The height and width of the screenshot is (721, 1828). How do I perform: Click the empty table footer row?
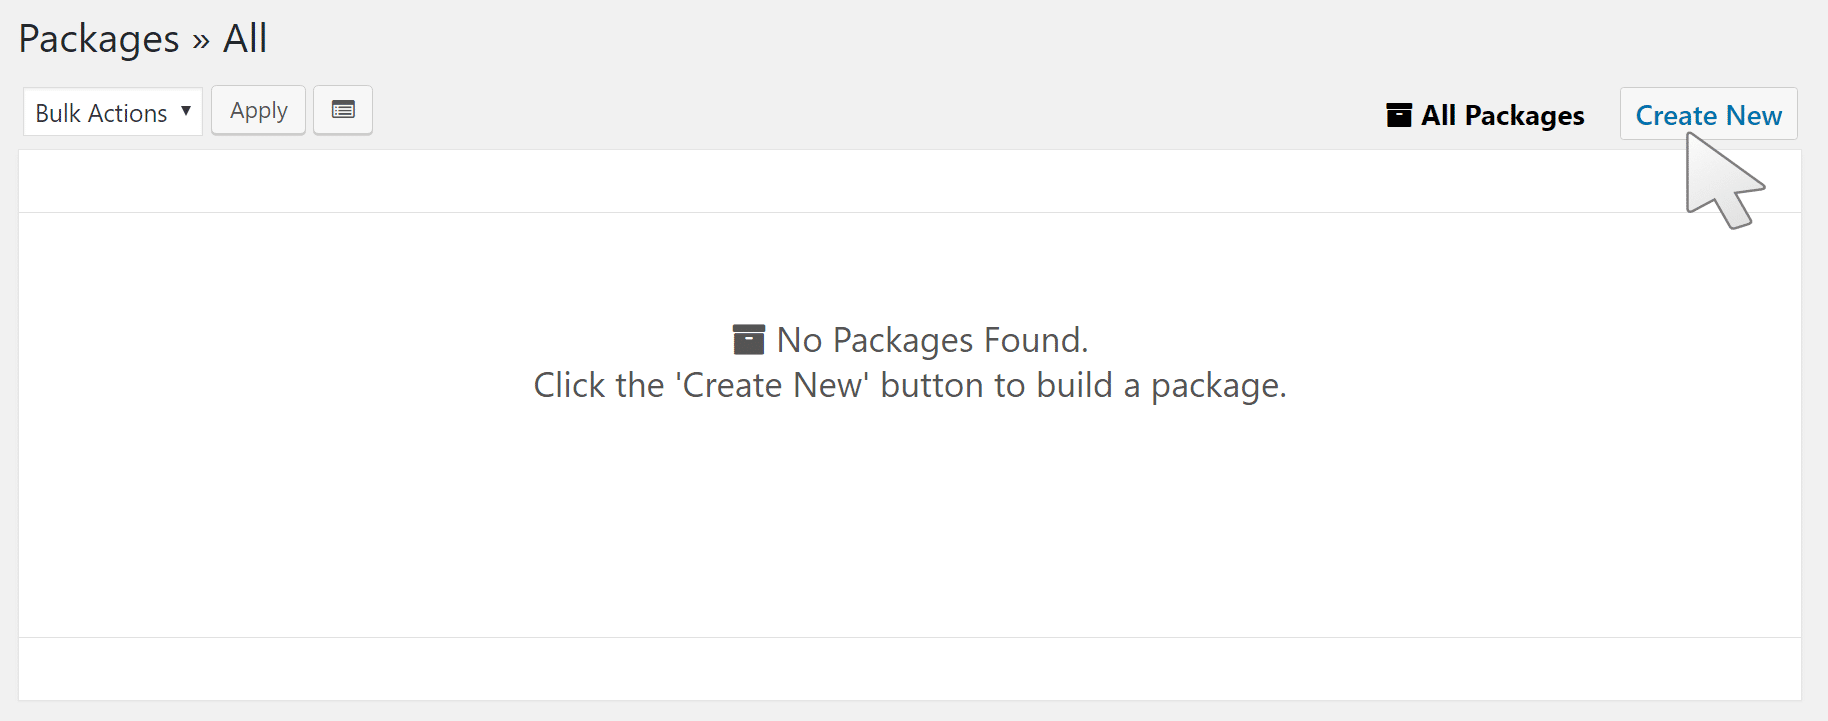pyautogui.click(x=909, y=668)
